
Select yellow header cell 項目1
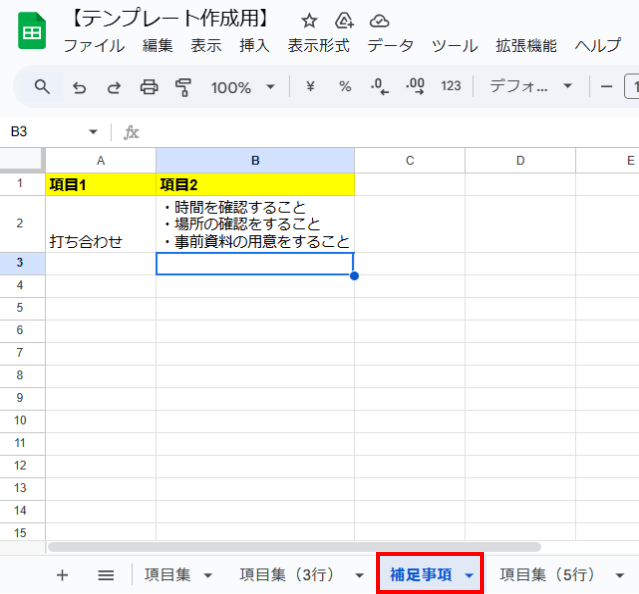click(100, 184)
